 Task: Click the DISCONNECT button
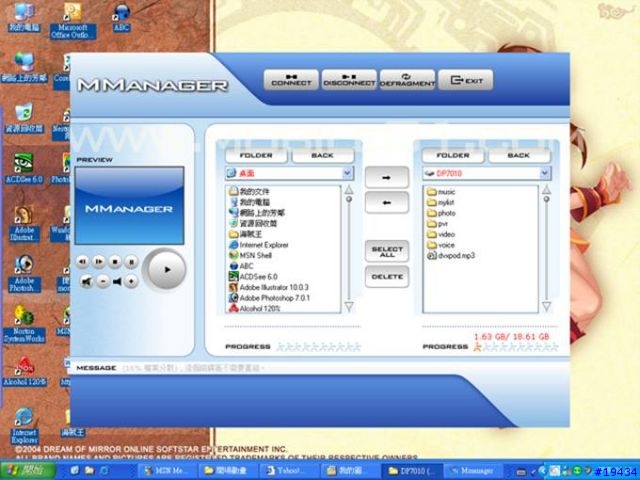point(349,80)
